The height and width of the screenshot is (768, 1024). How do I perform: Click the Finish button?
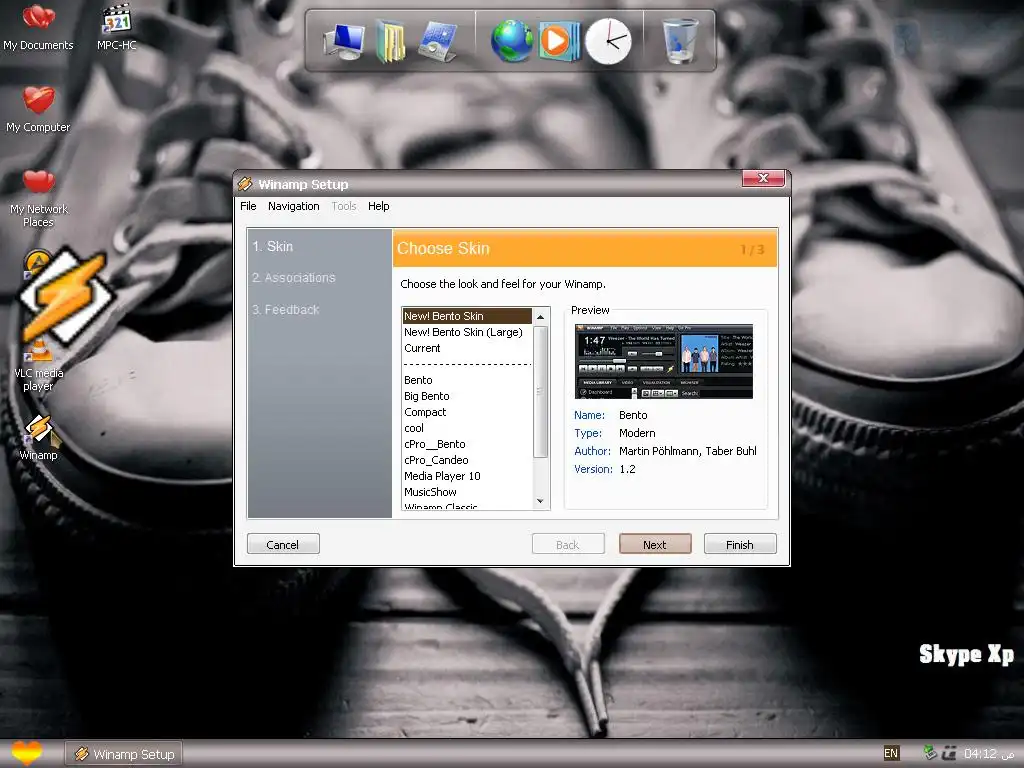click(x=740, y=544)
